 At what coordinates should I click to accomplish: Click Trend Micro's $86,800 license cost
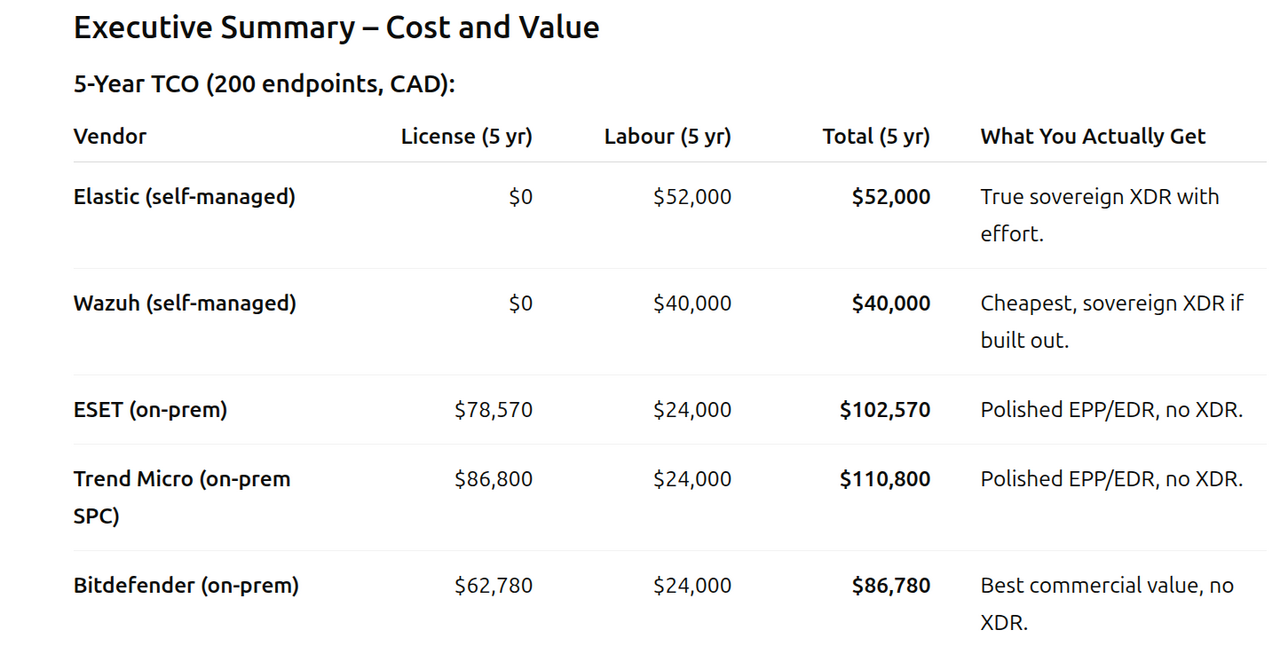click(x=493, y=479)
